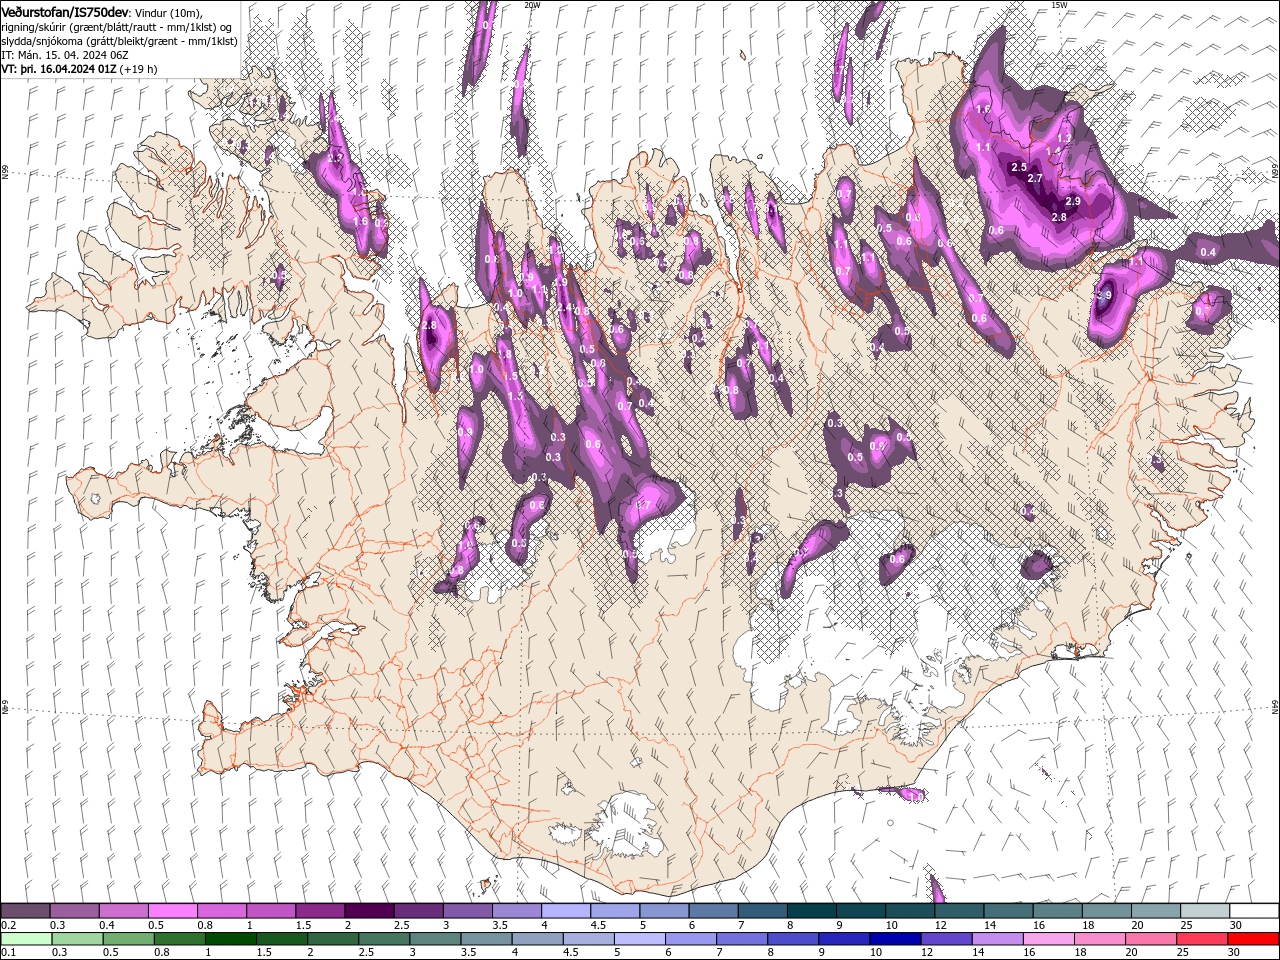
Task: Pick the slate blue 6 snow swatch
Action: [713, 911]
